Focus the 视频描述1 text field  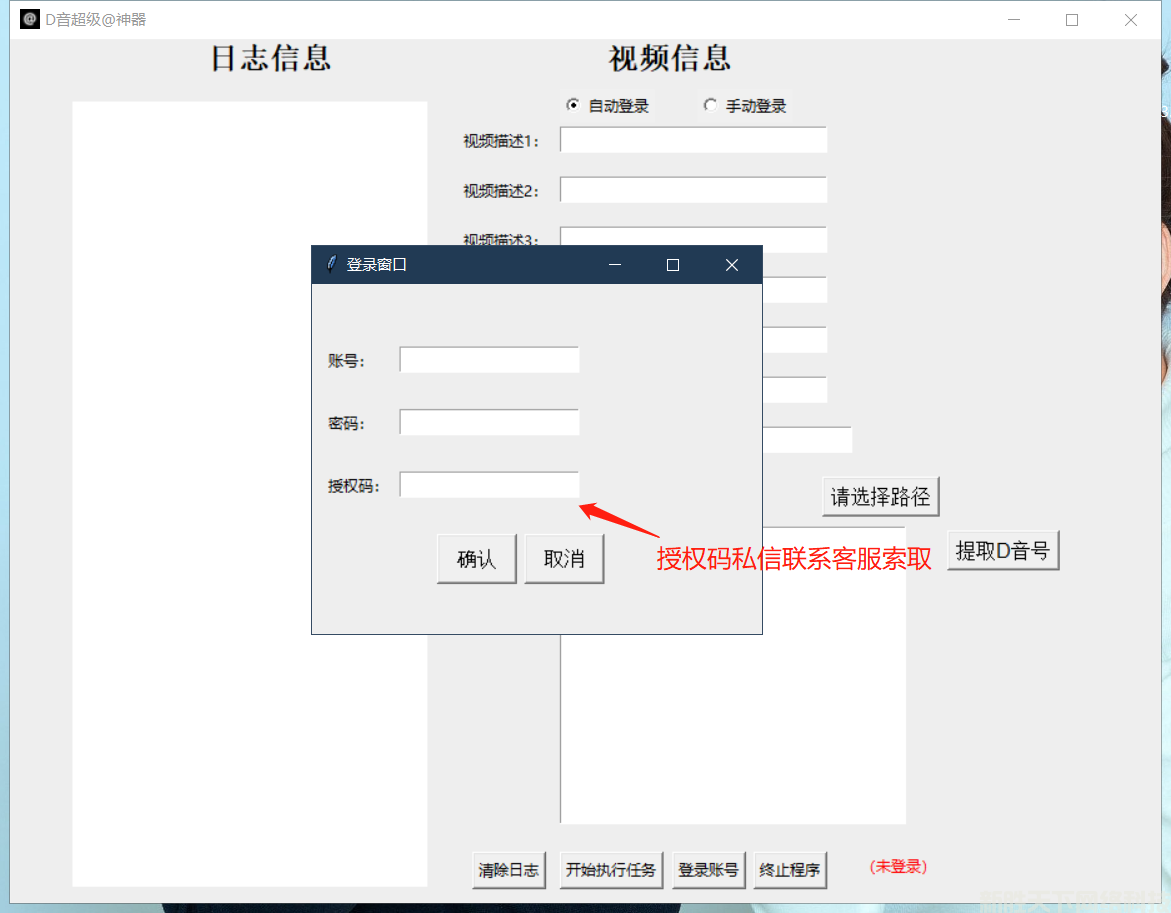[693, 140]
